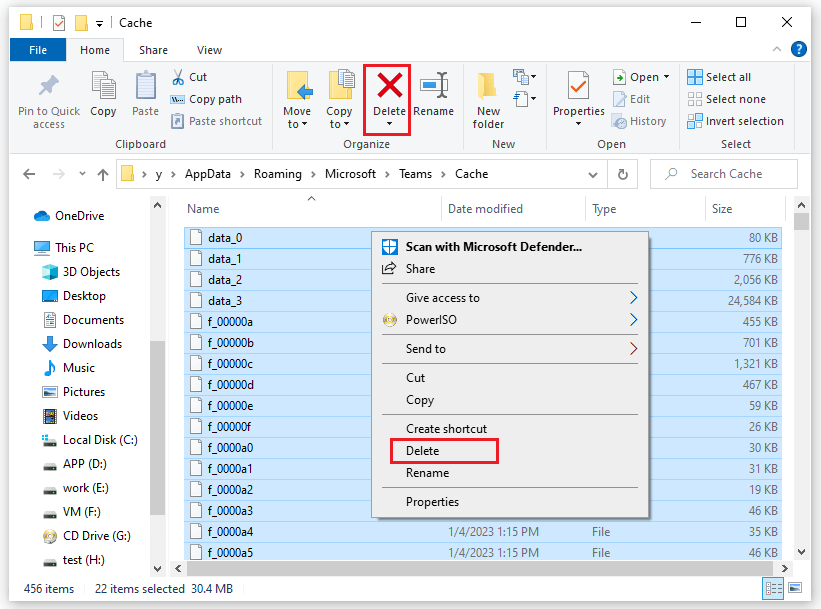821x609 pixels.
Task: Expand the PowerISO submenu
Action: [x=509, y=319]
